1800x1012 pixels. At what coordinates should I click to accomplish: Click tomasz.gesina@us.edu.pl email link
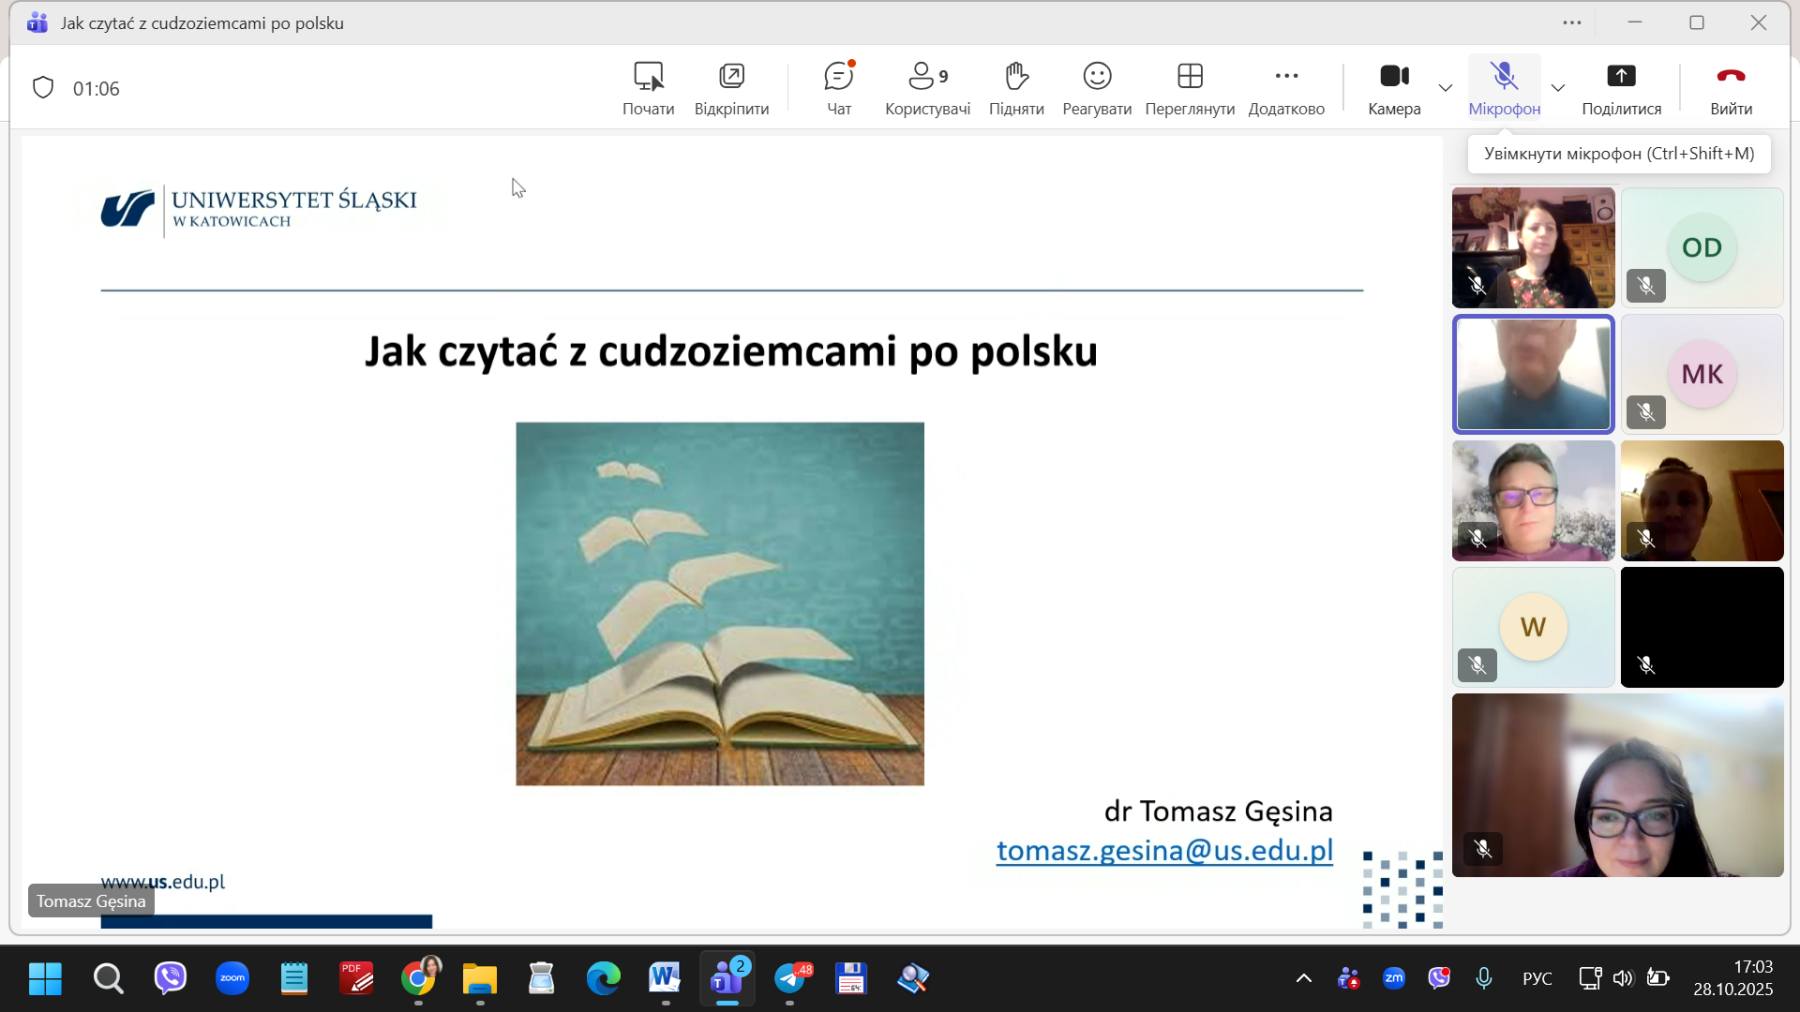click(x=1164, y=850)
